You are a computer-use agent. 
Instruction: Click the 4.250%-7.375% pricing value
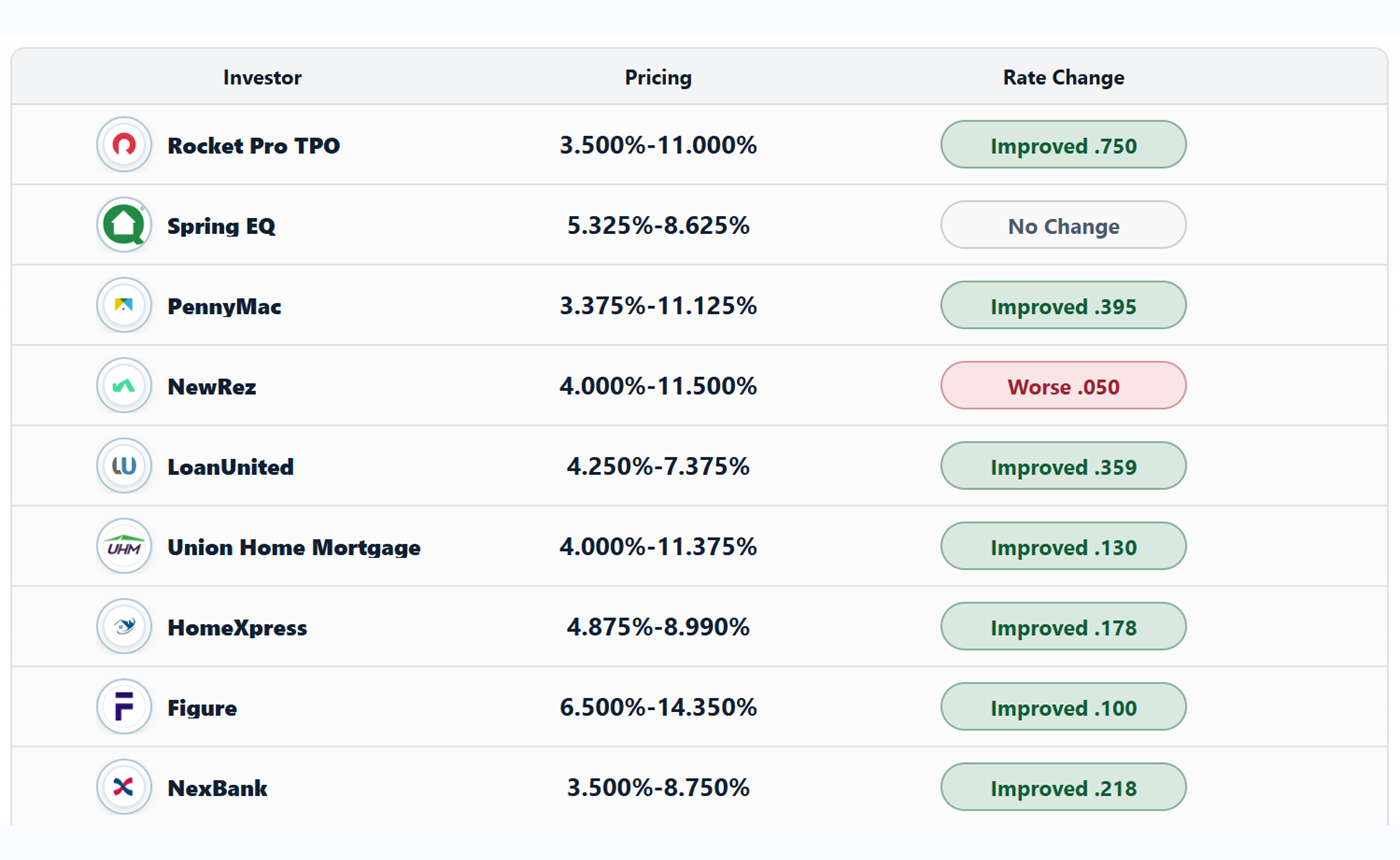(658, 467)
